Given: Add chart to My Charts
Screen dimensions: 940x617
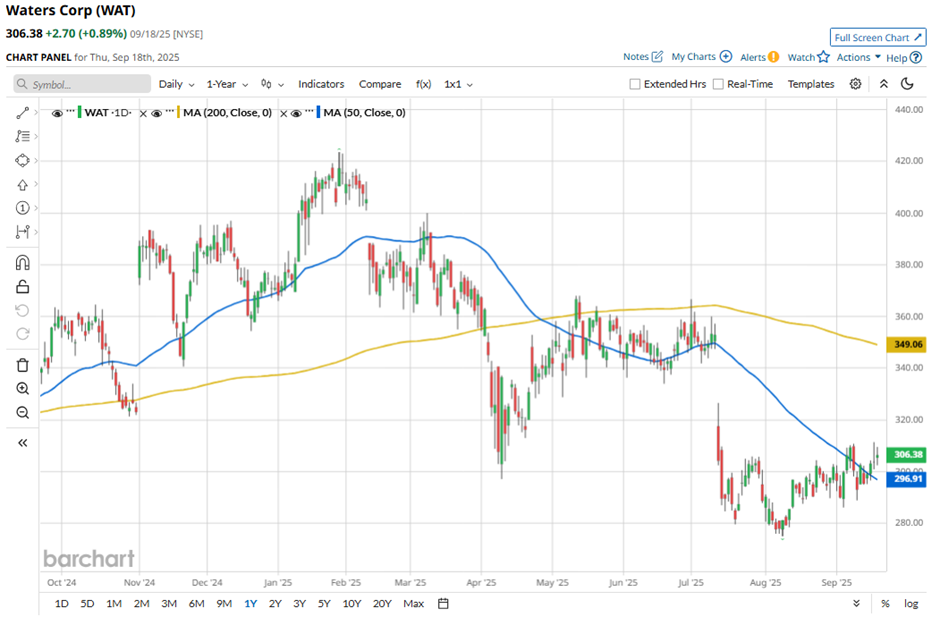Looking at the screenshot, I should coord(725,56).
